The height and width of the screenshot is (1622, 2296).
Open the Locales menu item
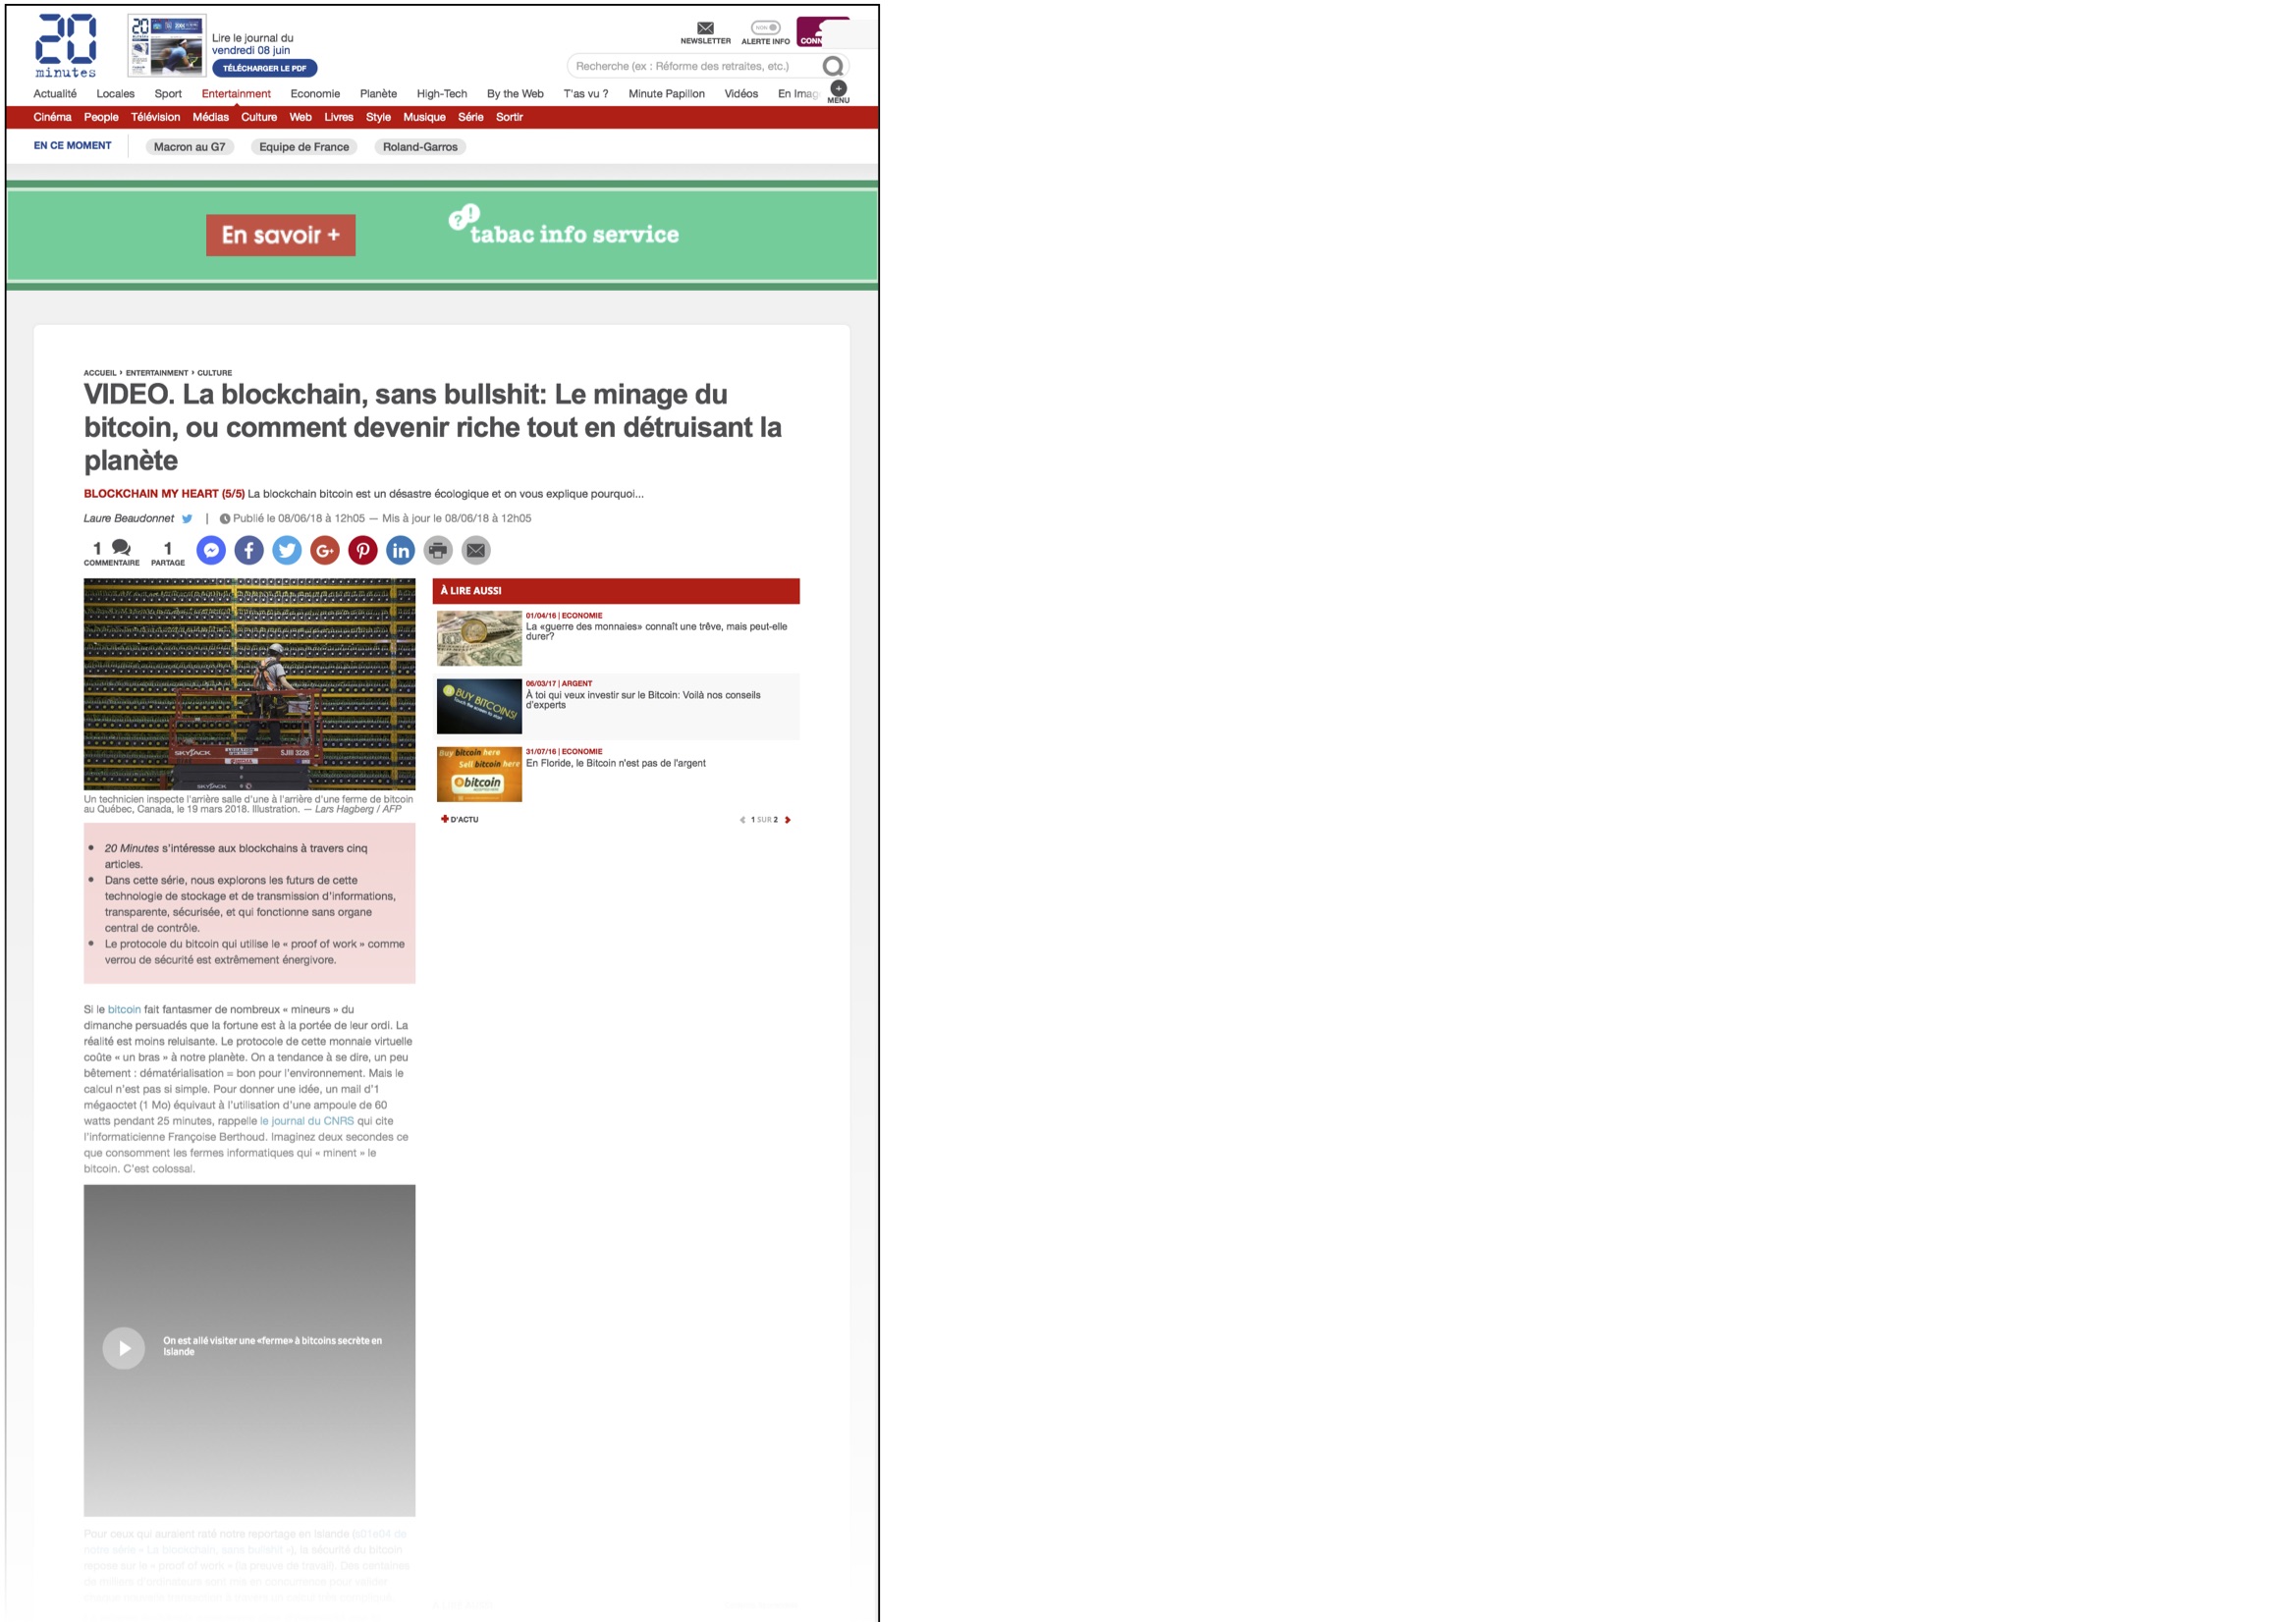116,94
